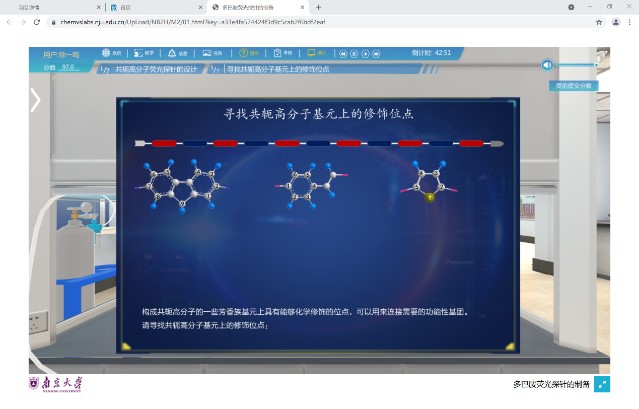
Task: Reload the page with browser refresh icon
Action: [x=37, y=21]
